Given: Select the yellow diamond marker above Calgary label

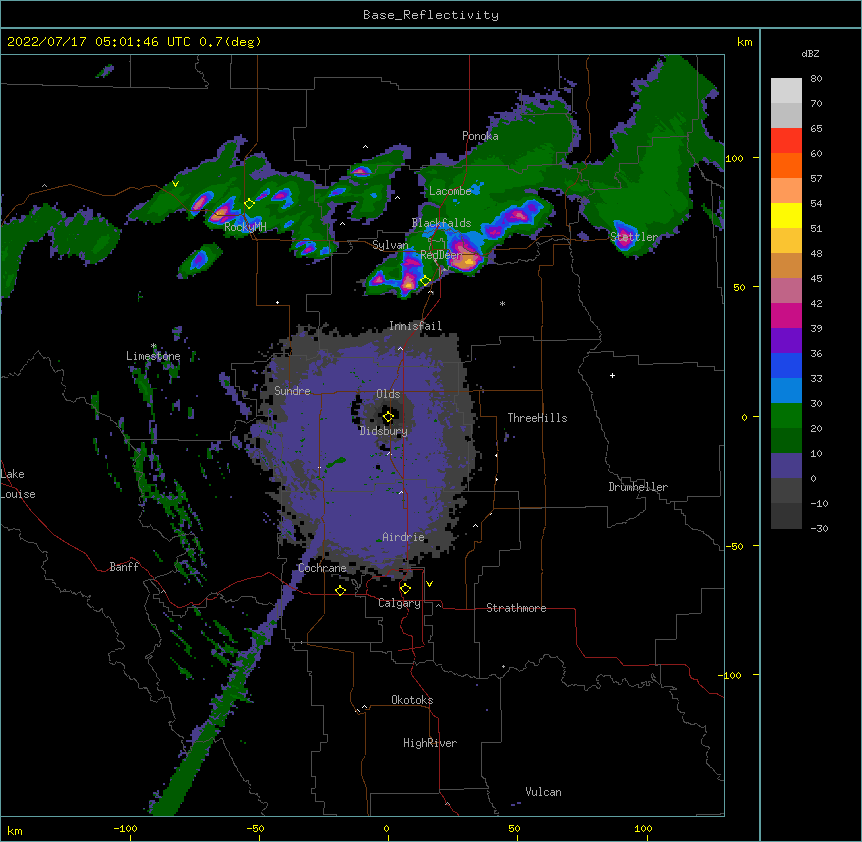Looking at the screenshot, I should tap(405, 589).
